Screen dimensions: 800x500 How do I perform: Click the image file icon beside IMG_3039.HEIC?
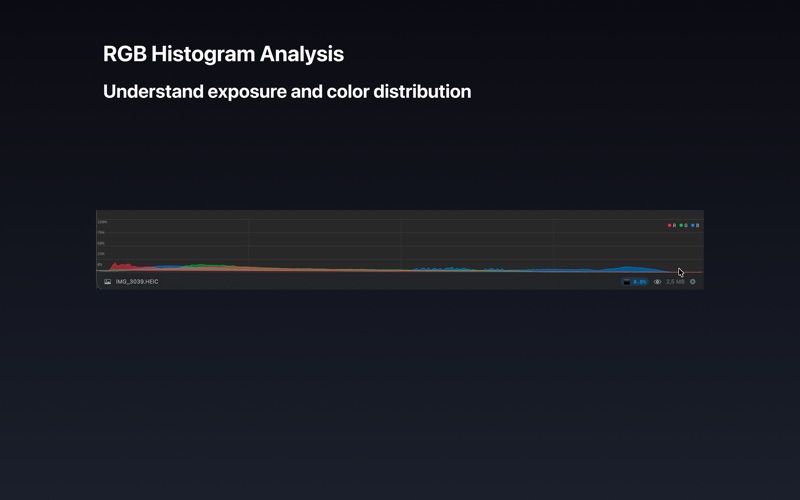click(108, 282)
